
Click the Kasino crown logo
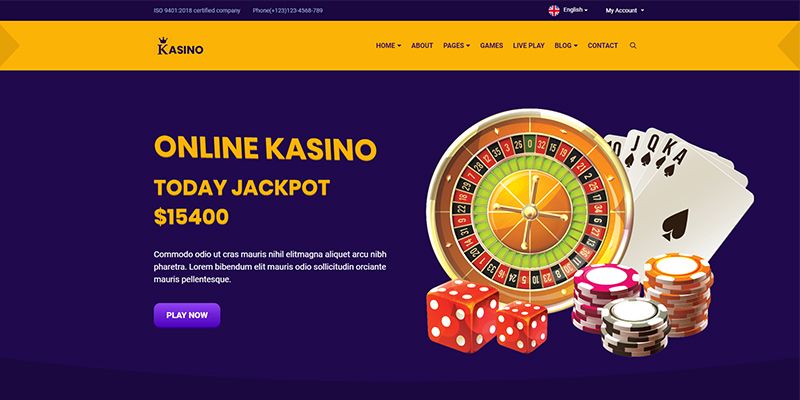pyautogui.click(x=181, y=46)
